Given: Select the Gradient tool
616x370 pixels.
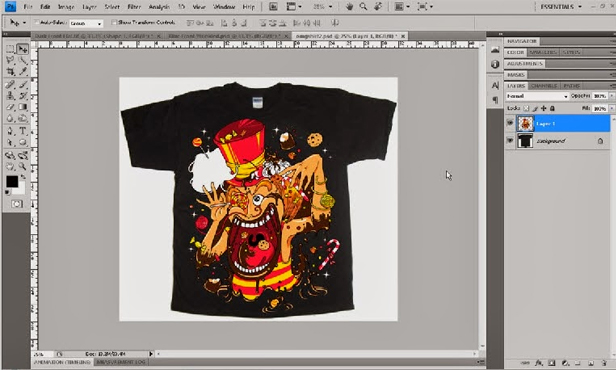Looking at the screenshot, I should tap(22, 107).
